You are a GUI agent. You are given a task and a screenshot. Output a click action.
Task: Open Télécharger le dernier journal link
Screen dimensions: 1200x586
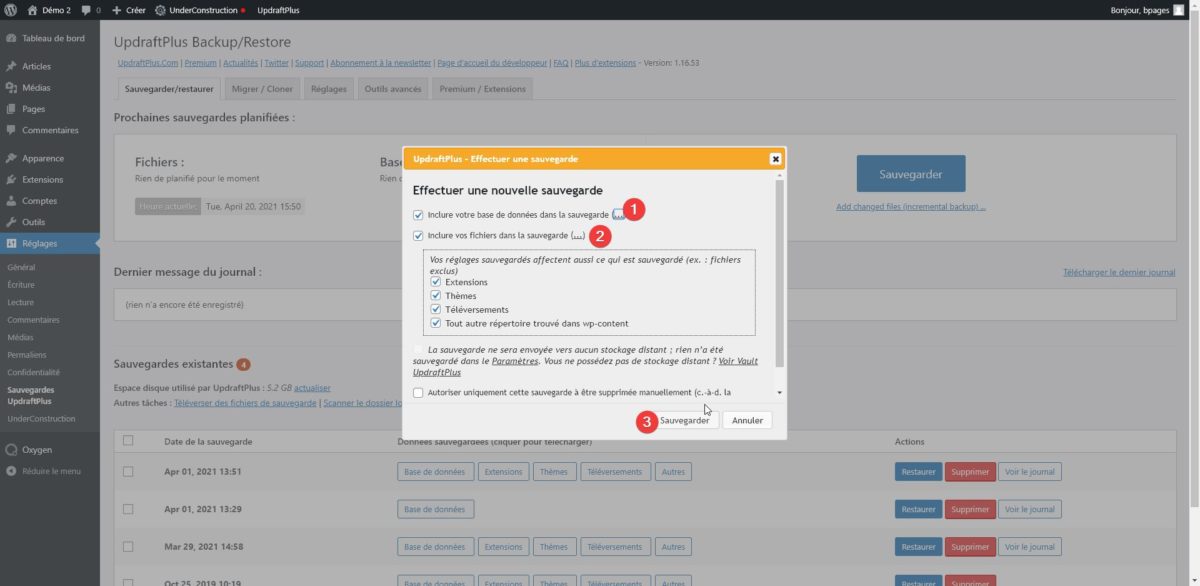click(x=1119, y=272)
